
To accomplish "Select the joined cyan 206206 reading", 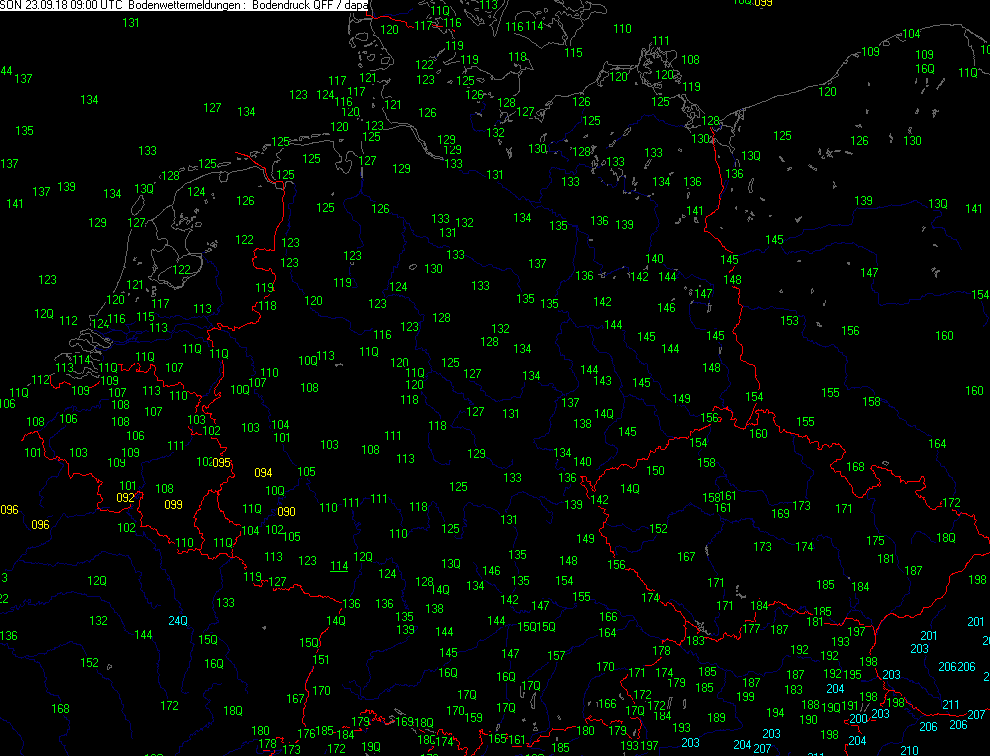I will click(x=957, y=667).
